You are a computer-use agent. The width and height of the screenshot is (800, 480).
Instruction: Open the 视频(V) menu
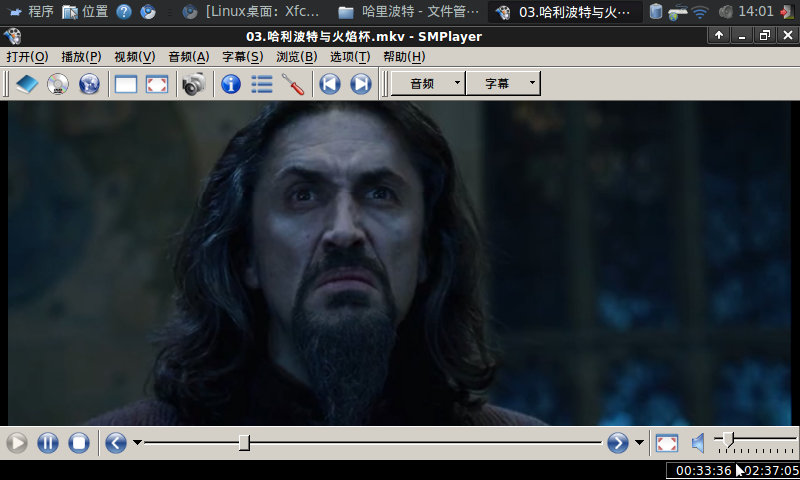pos(135,57)
